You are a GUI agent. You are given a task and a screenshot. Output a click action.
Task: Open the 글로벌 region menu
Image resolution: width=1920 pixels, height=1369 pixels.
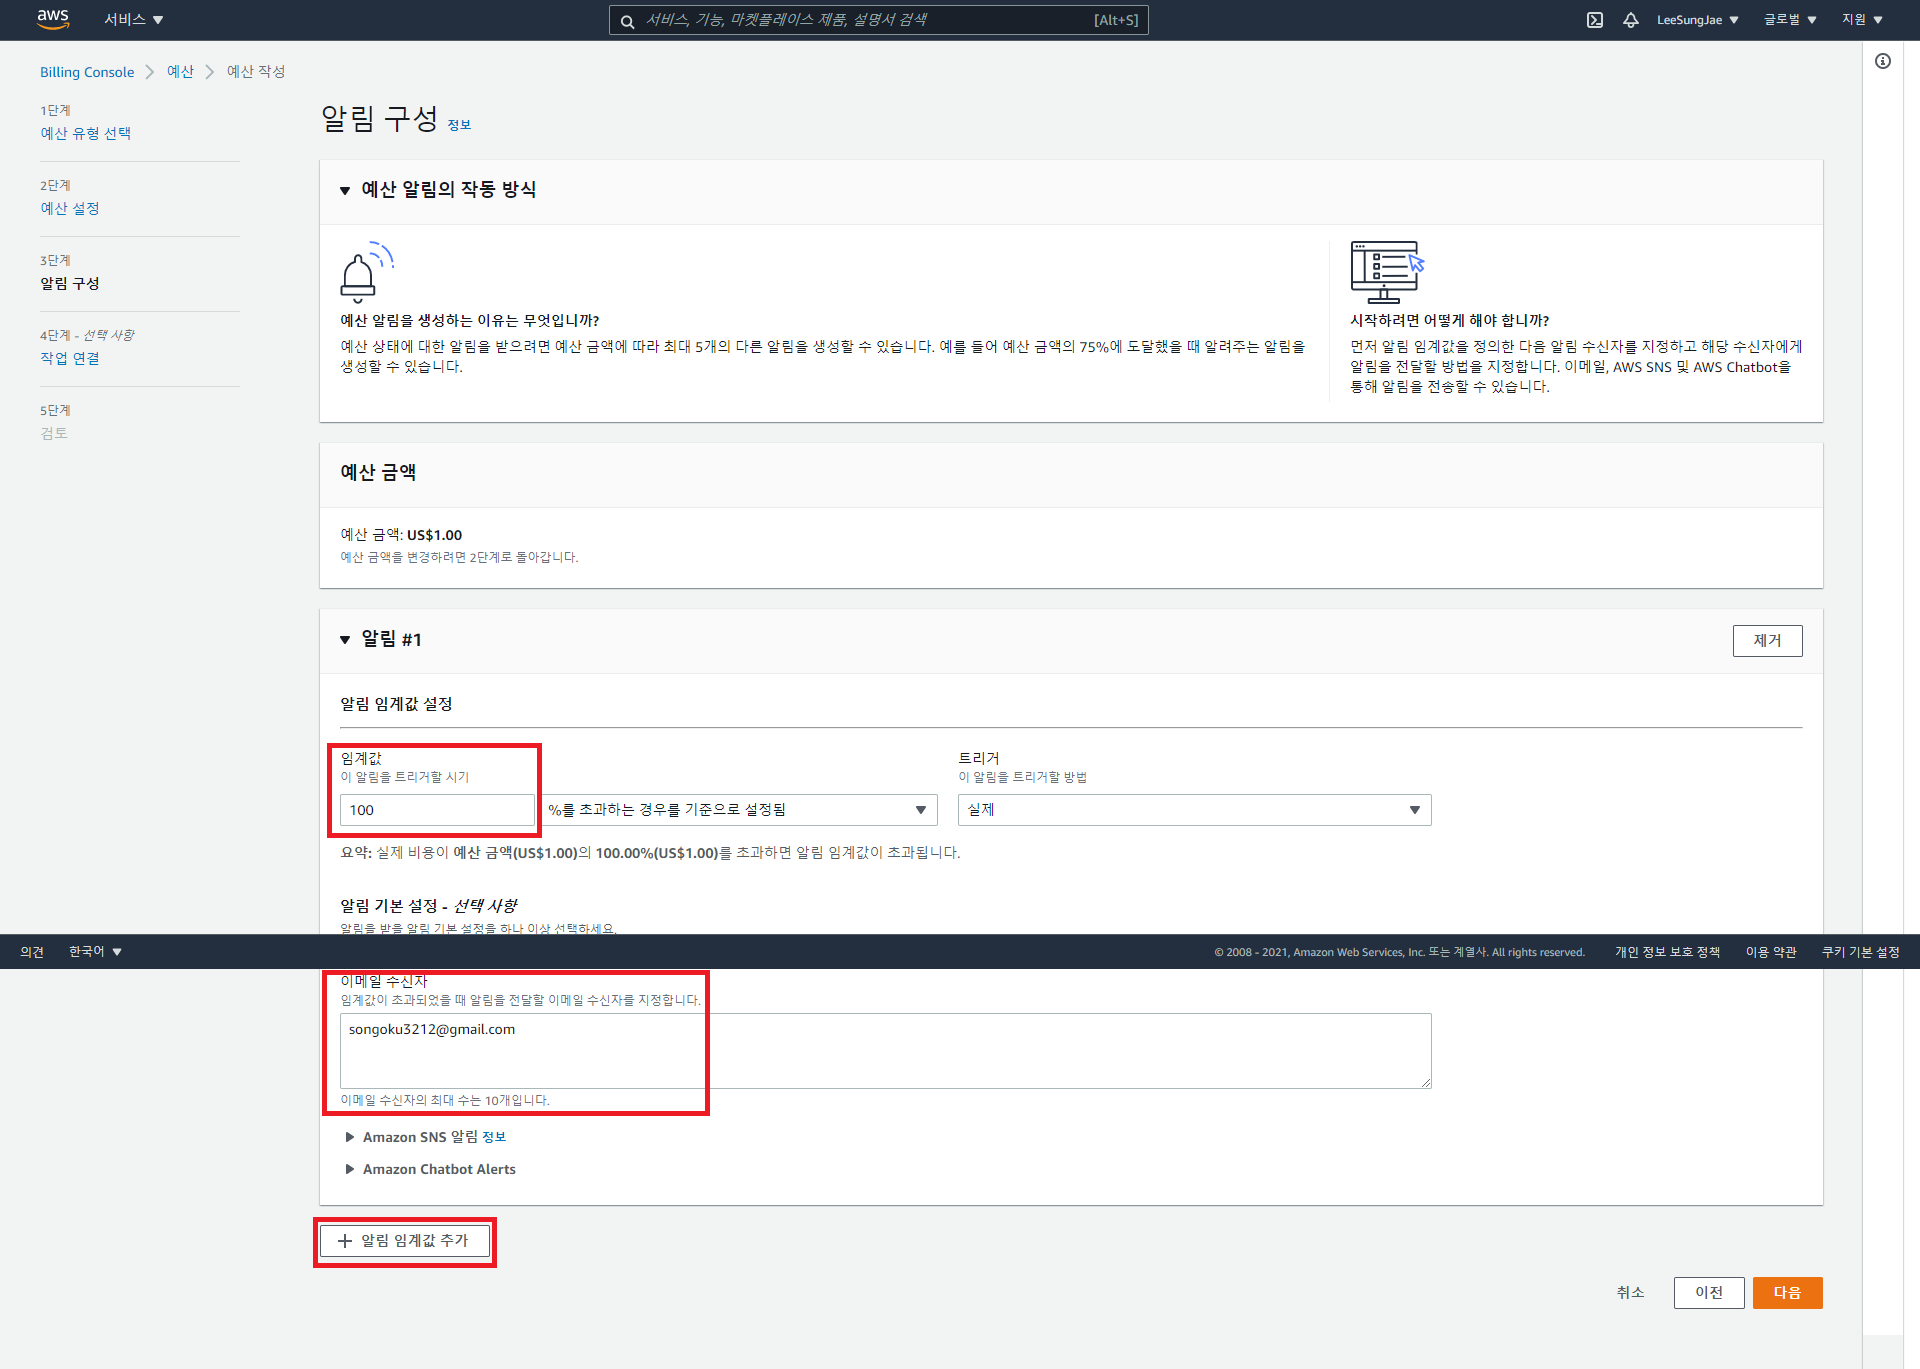point(1789,20)
